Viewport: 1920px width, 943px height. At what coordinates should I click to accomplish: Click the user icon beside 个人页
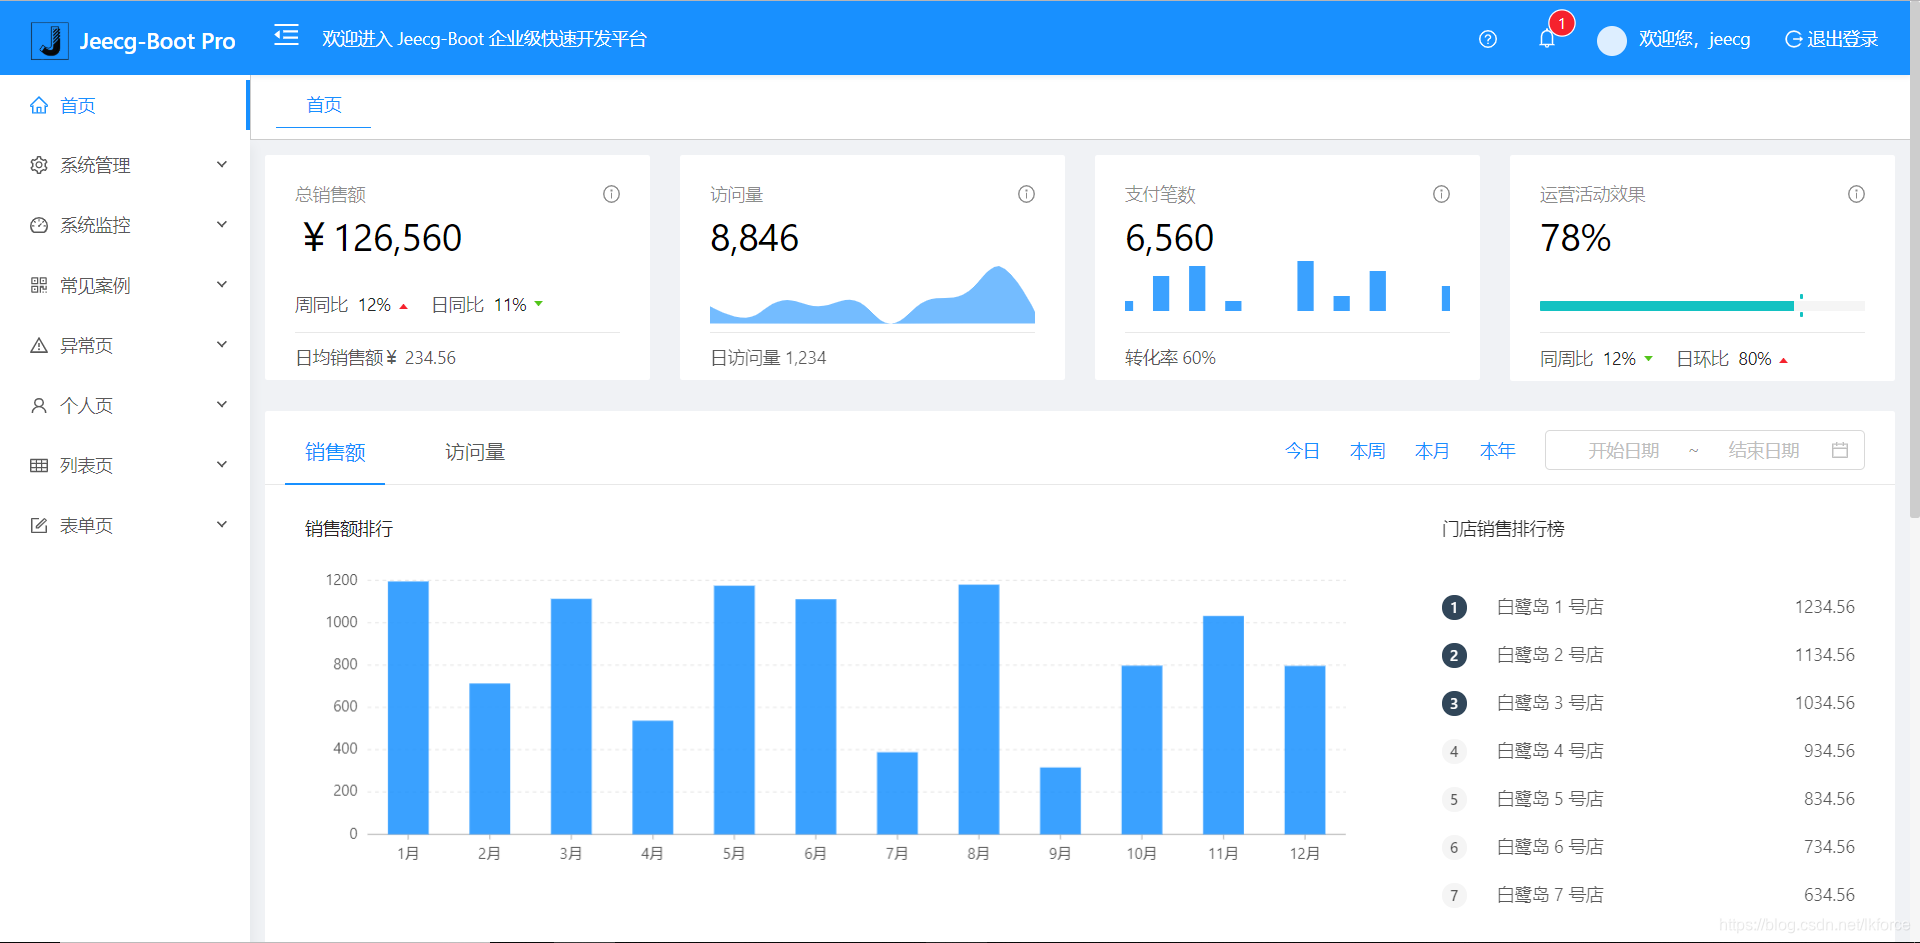[x=39, y=405]
